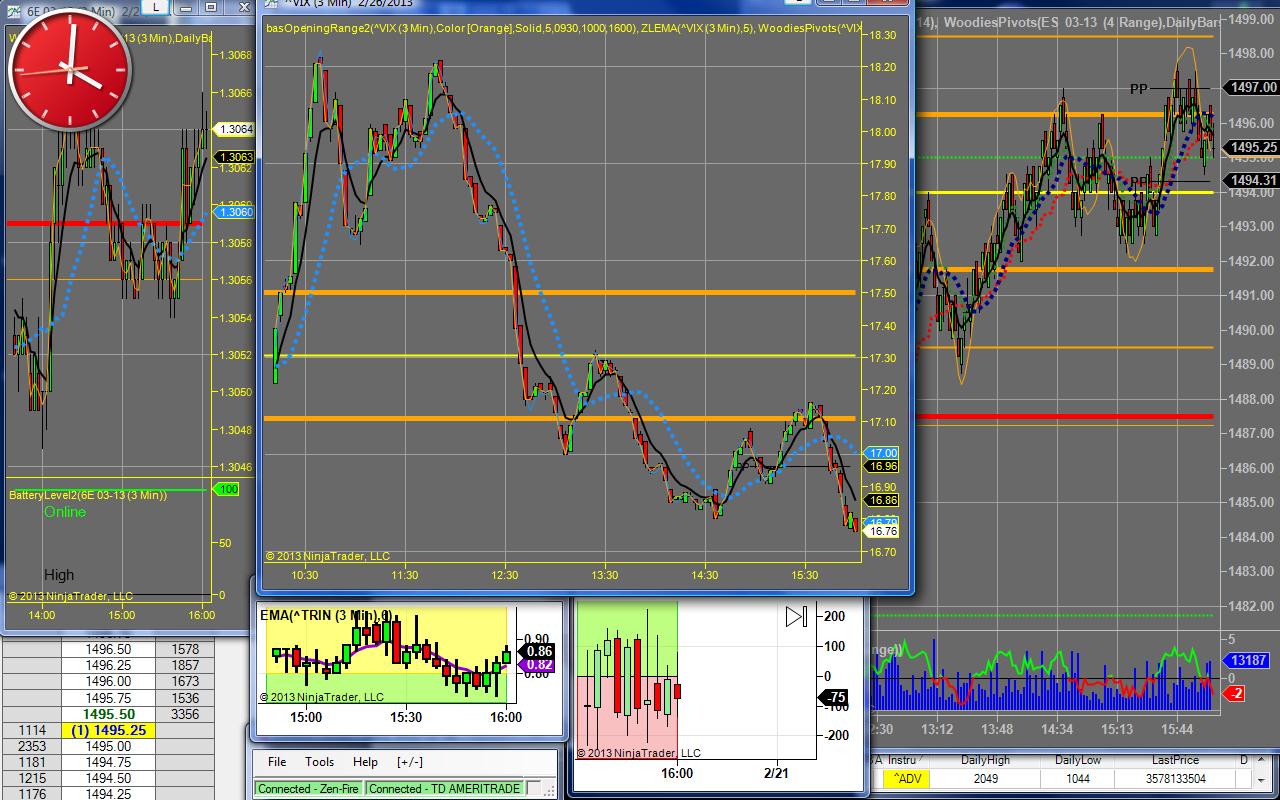
Task: Open the Help menu
Action: [365, 762]
